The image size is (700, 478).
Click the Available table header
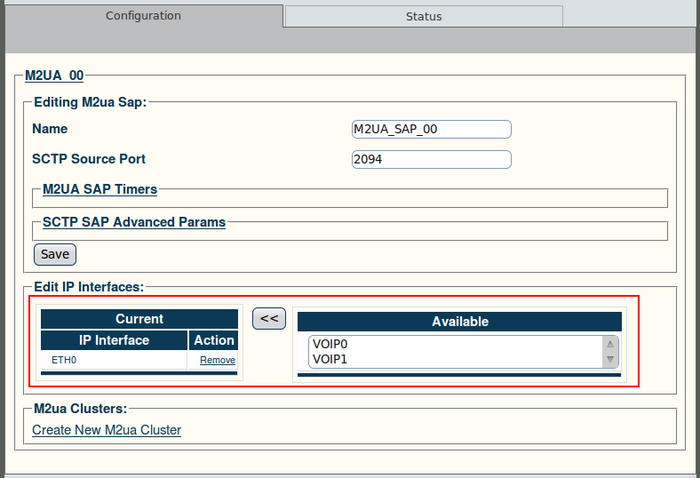[x=460, y=321]
